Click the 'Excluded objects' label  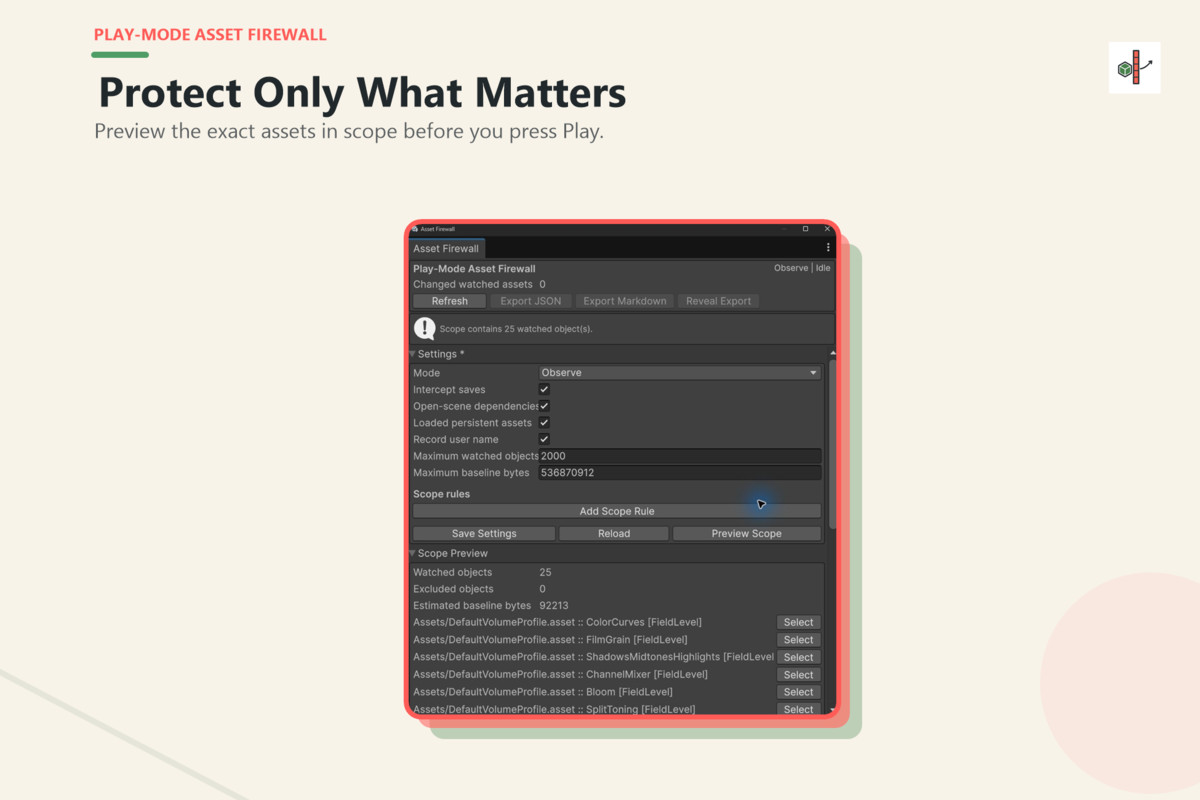[453, 589]
